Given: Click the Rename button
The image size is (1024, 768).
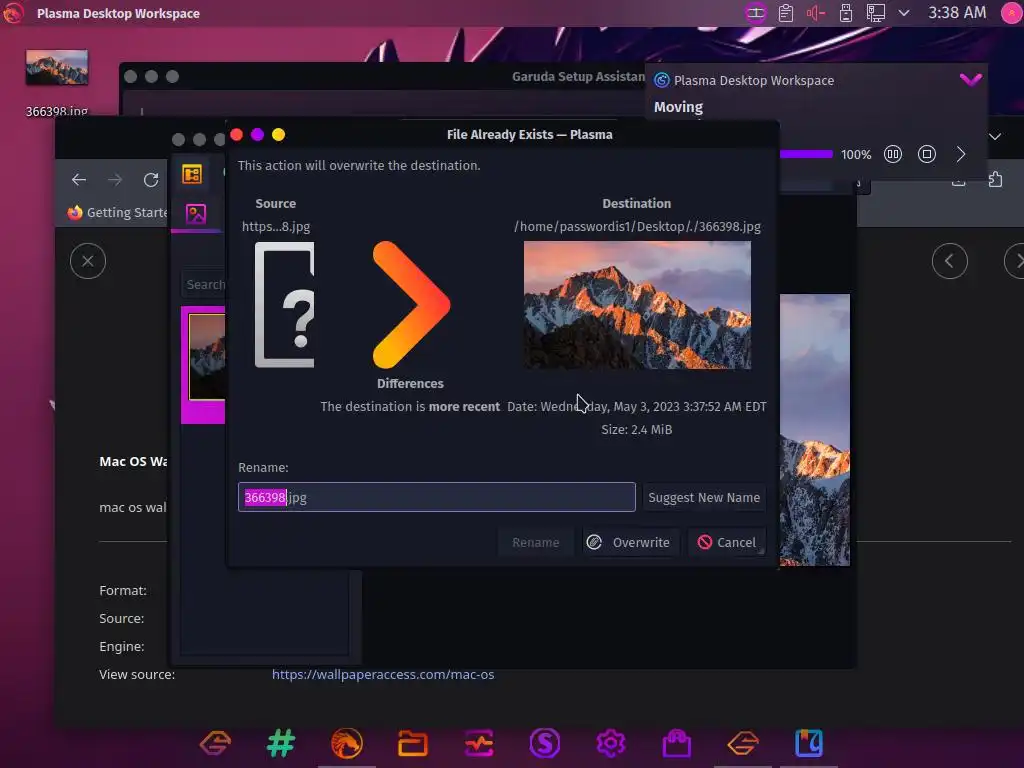Looking at the screenshot, I should (x=536, y=542).
